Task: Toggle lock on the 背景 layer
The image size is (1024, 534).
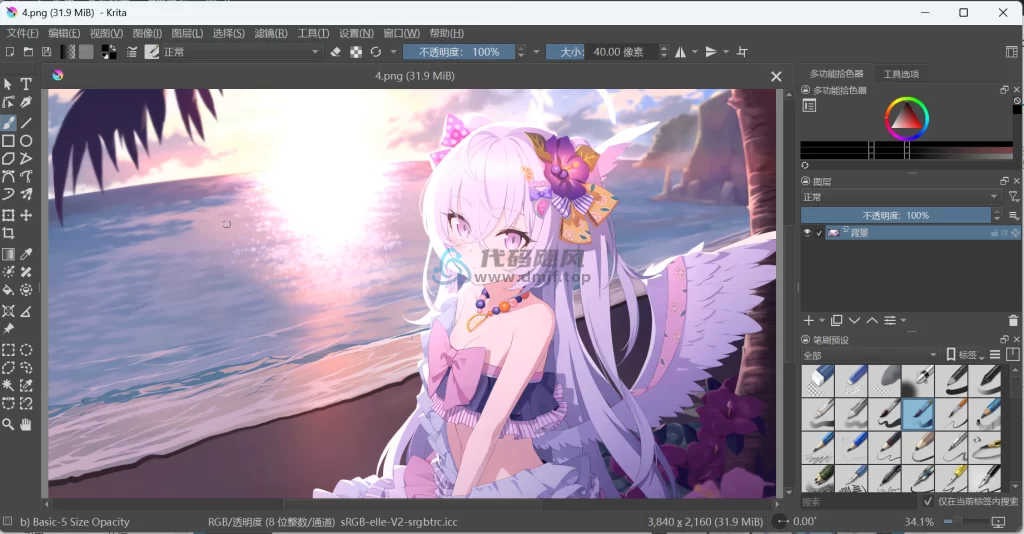Action: (995, 232)
